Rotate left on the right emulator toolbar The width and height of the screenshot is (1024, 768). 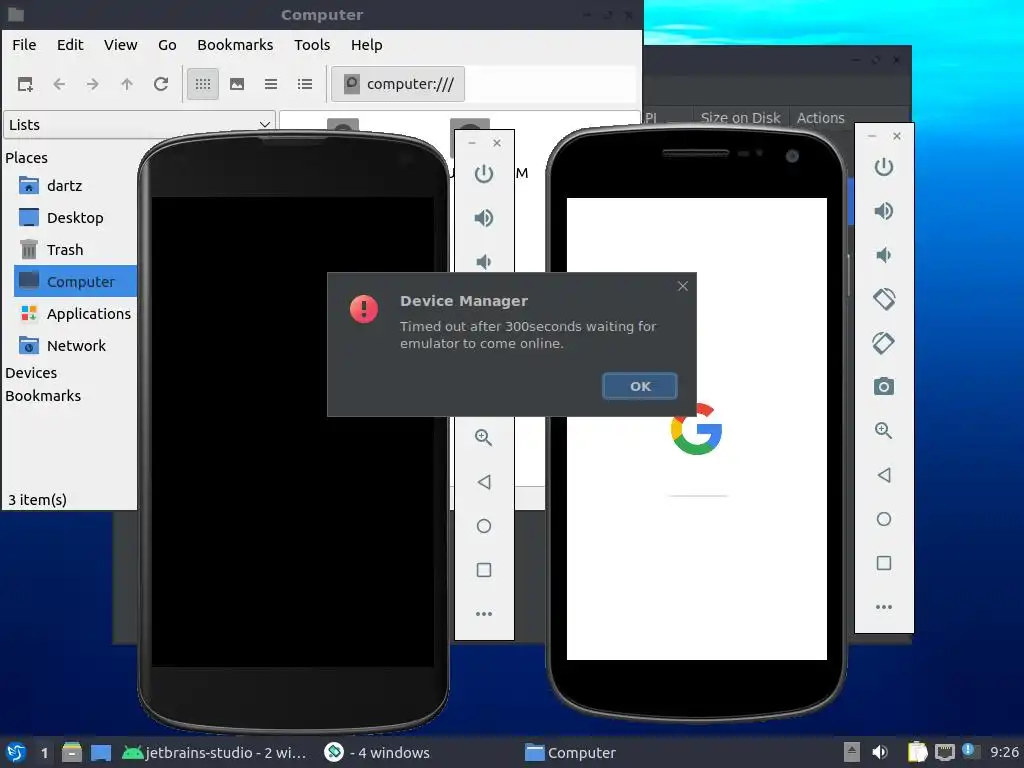tap(884, 299)
